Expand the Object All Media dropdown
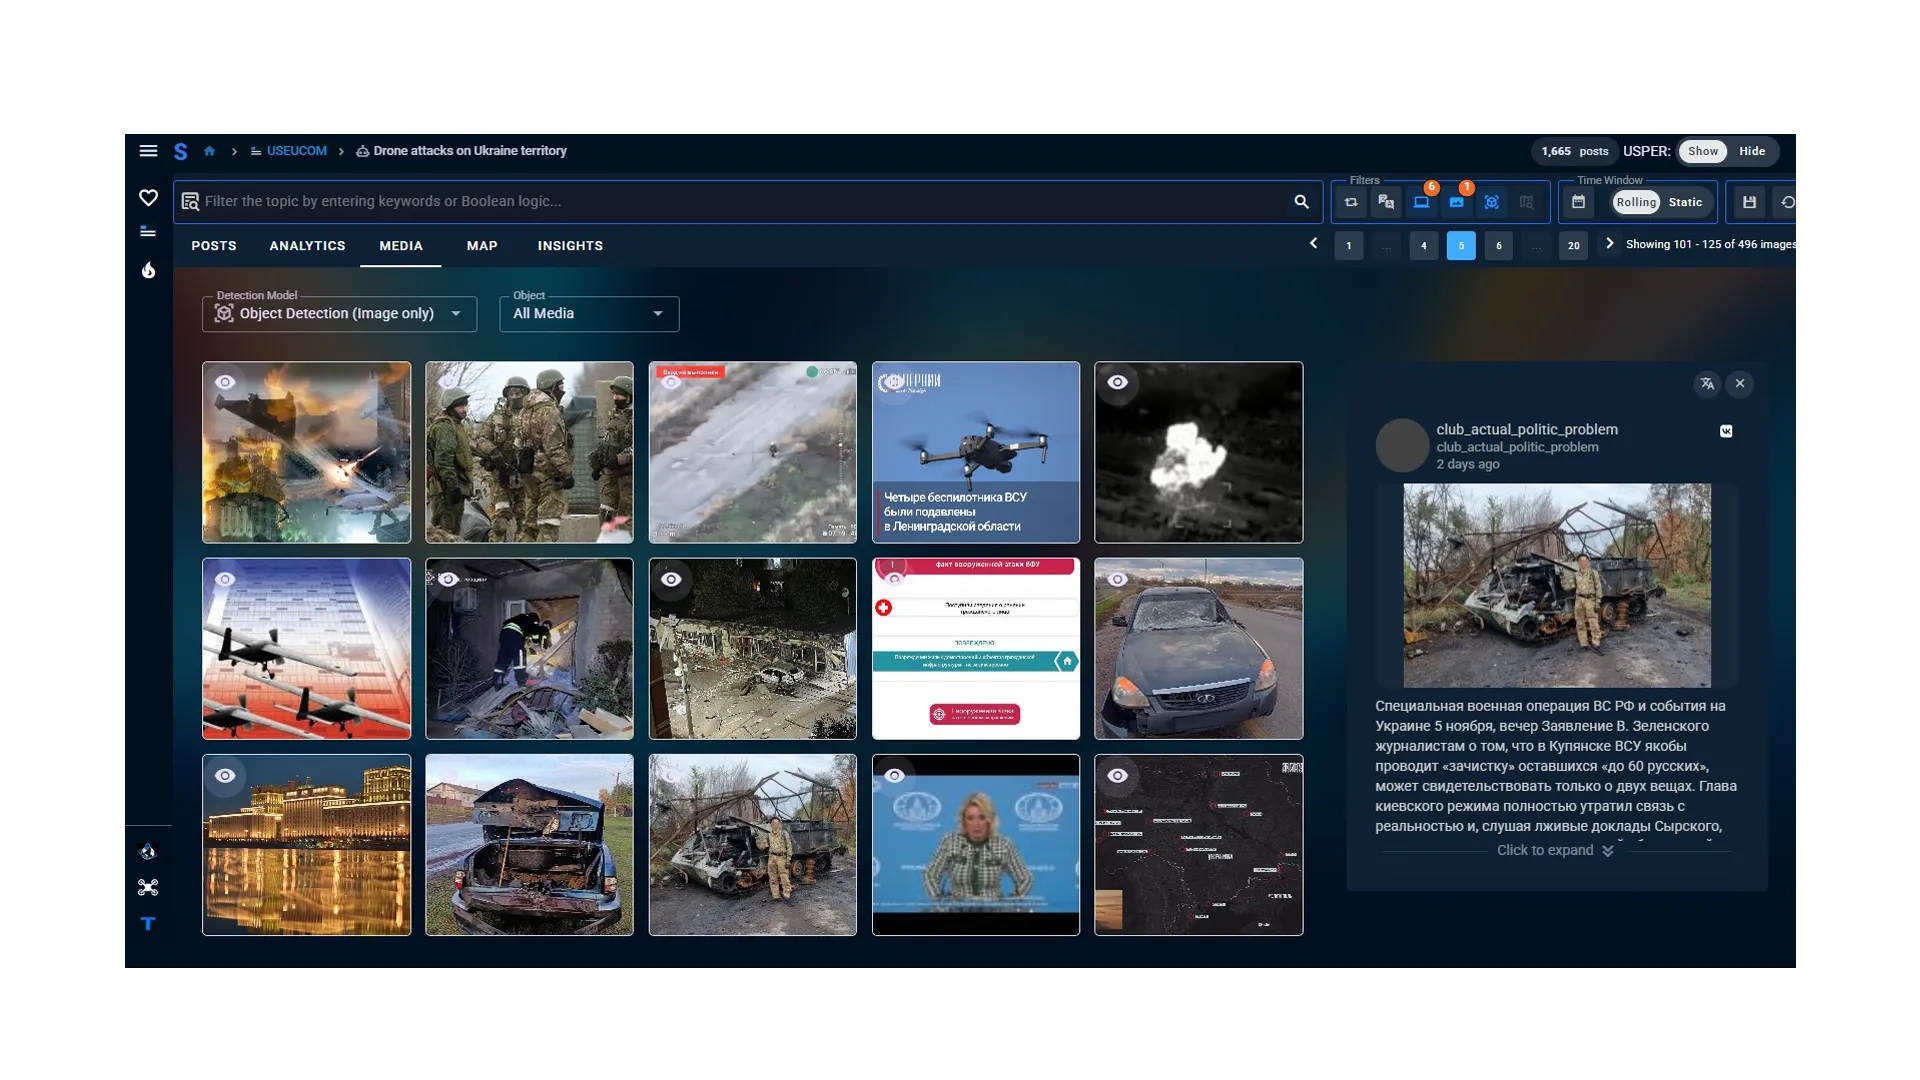This screenshot has height=1080, width=1920. [589, 314]
